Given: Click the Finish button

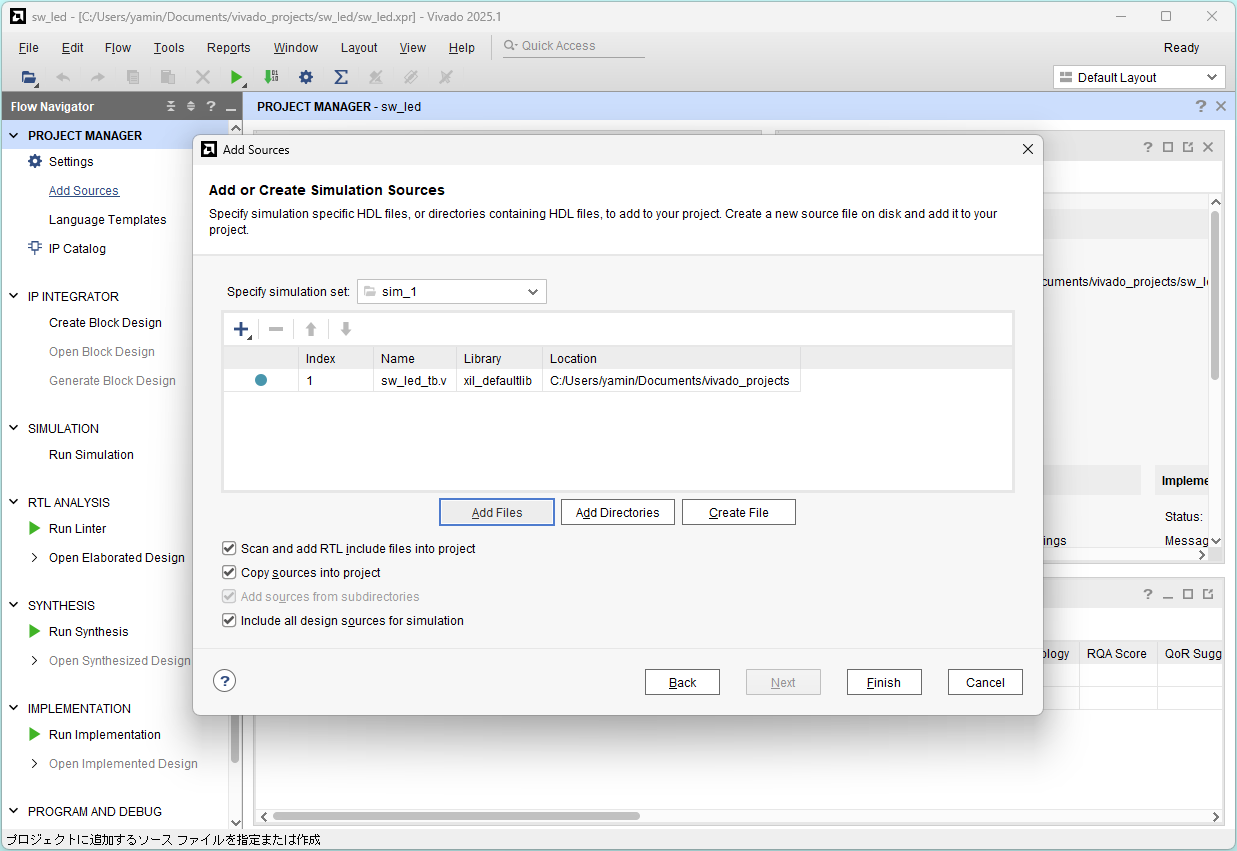Looking at the screenshot, I should [883, 682].
